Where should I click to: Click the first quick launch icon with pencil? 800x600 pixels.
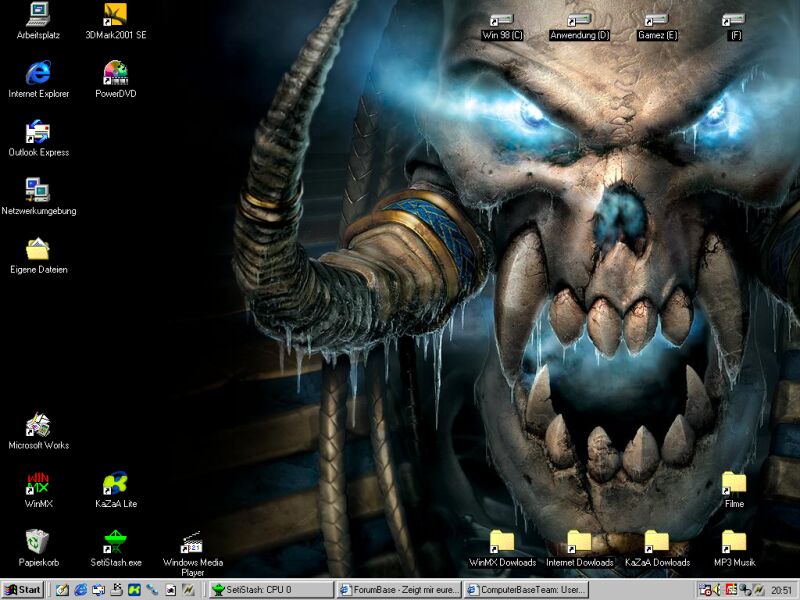[x=63, y=590]
